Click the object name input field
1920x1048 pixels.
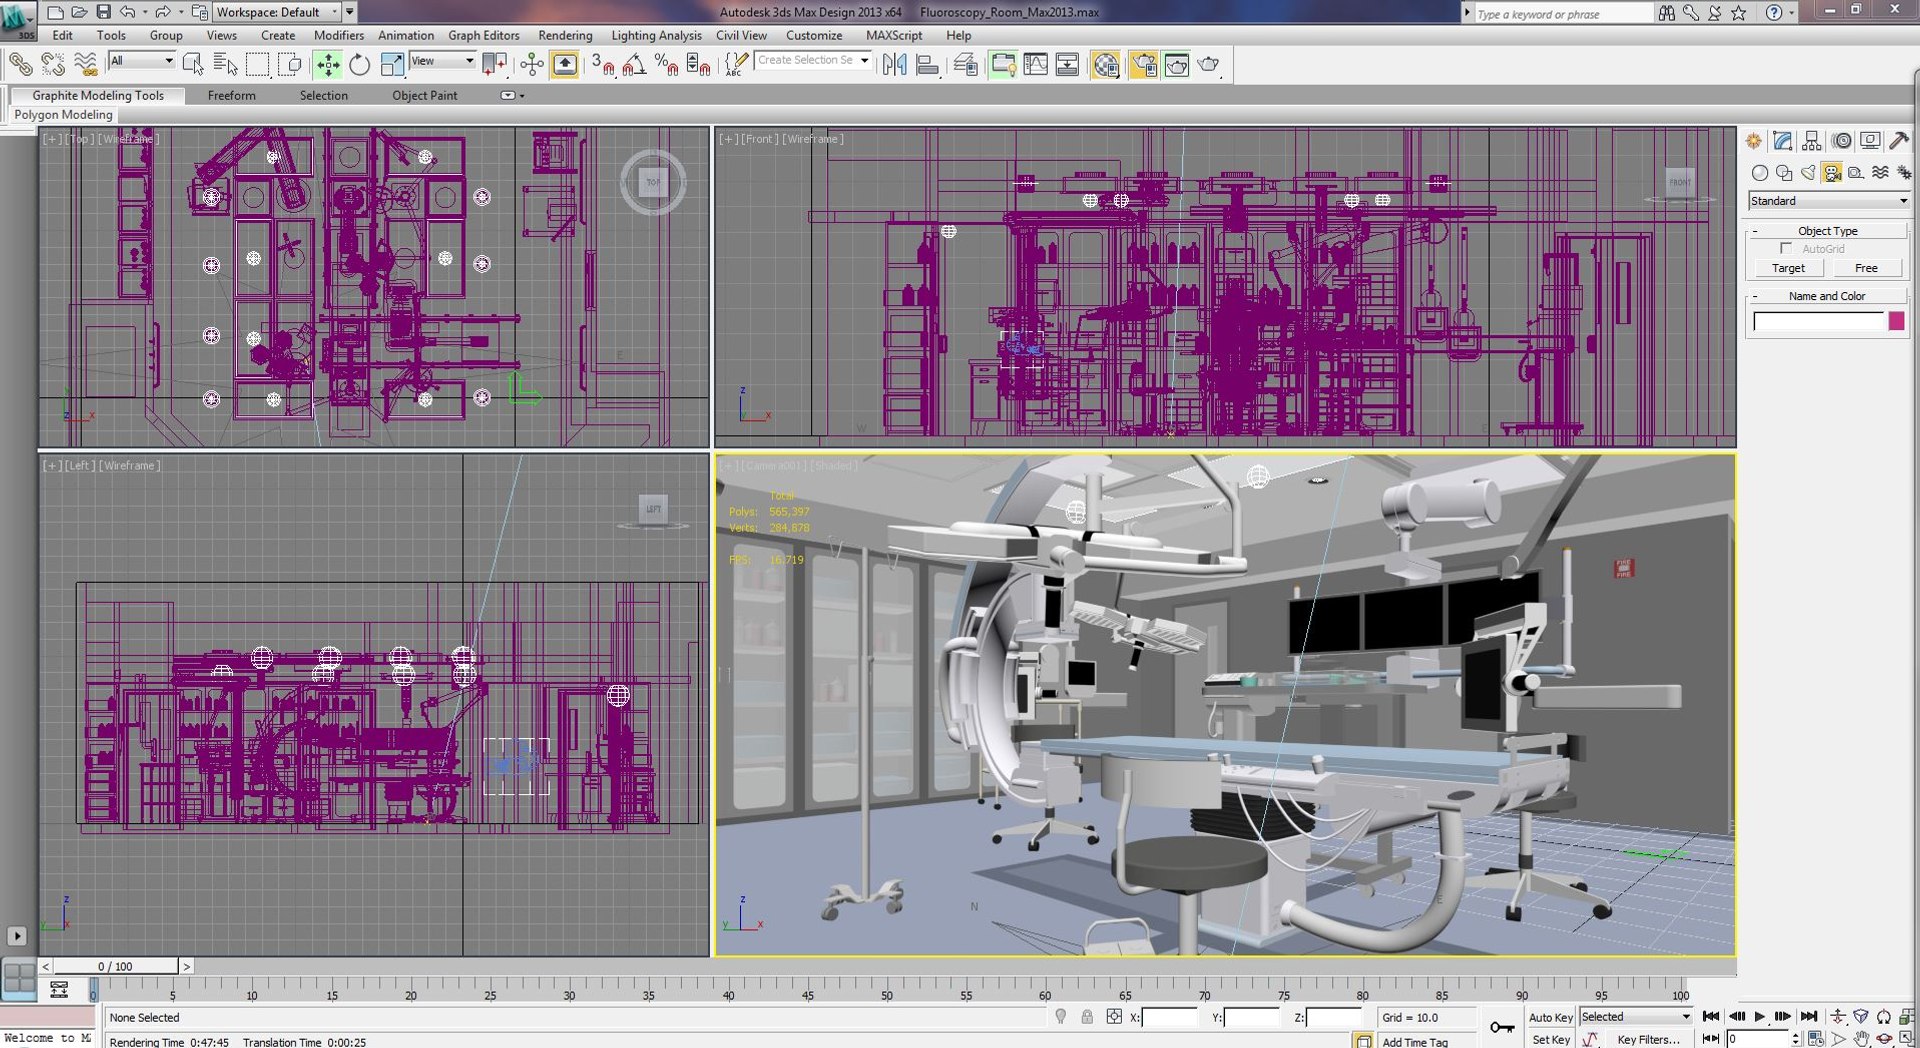click(1818, 321)
